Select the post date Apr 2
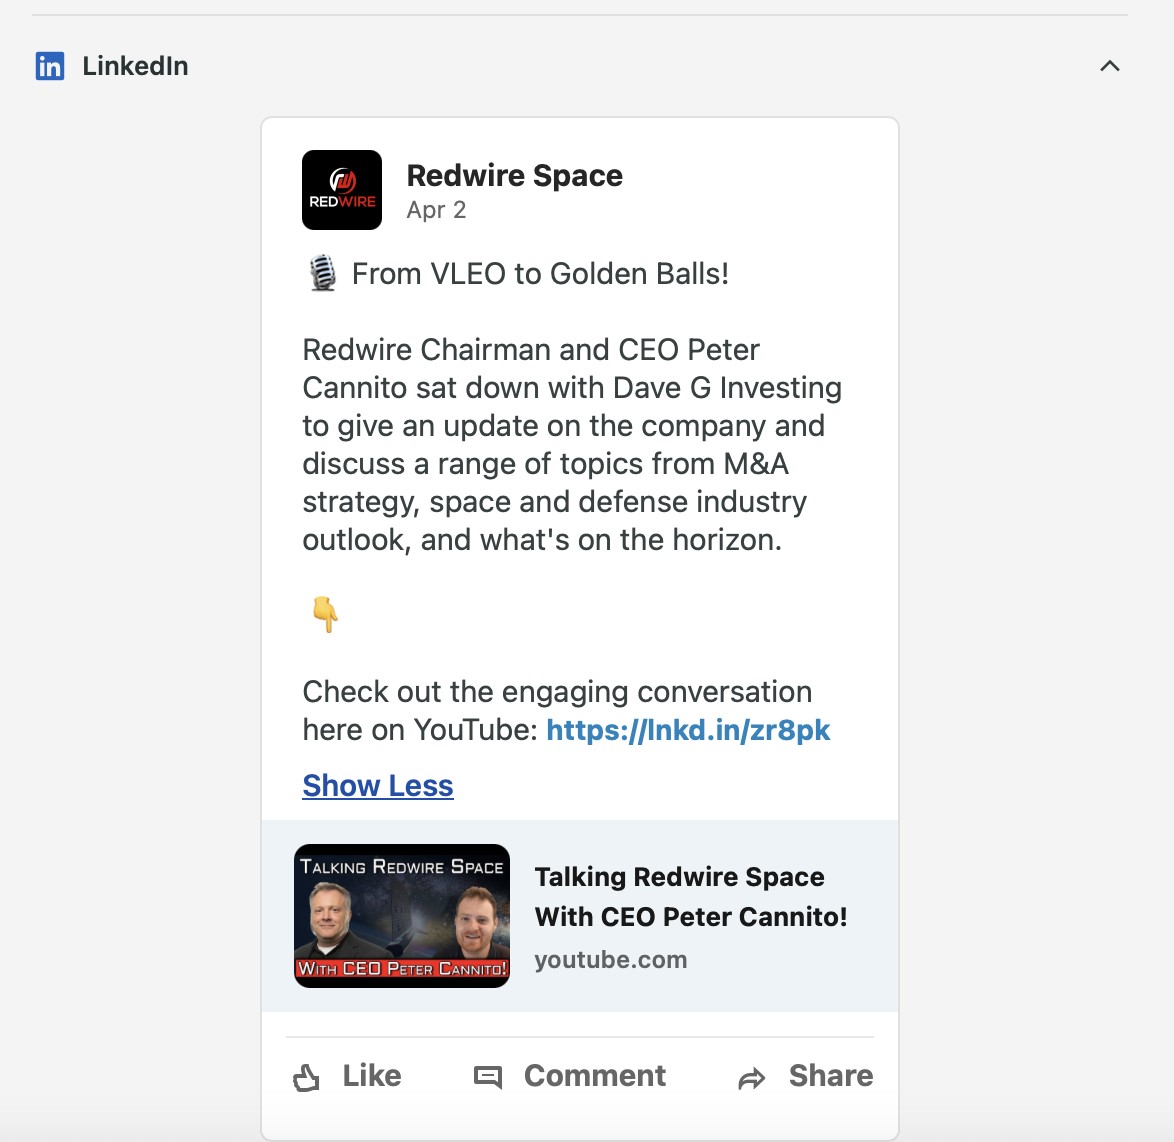This screenshot has height=1142, width=1174. (x=437, y=210)
